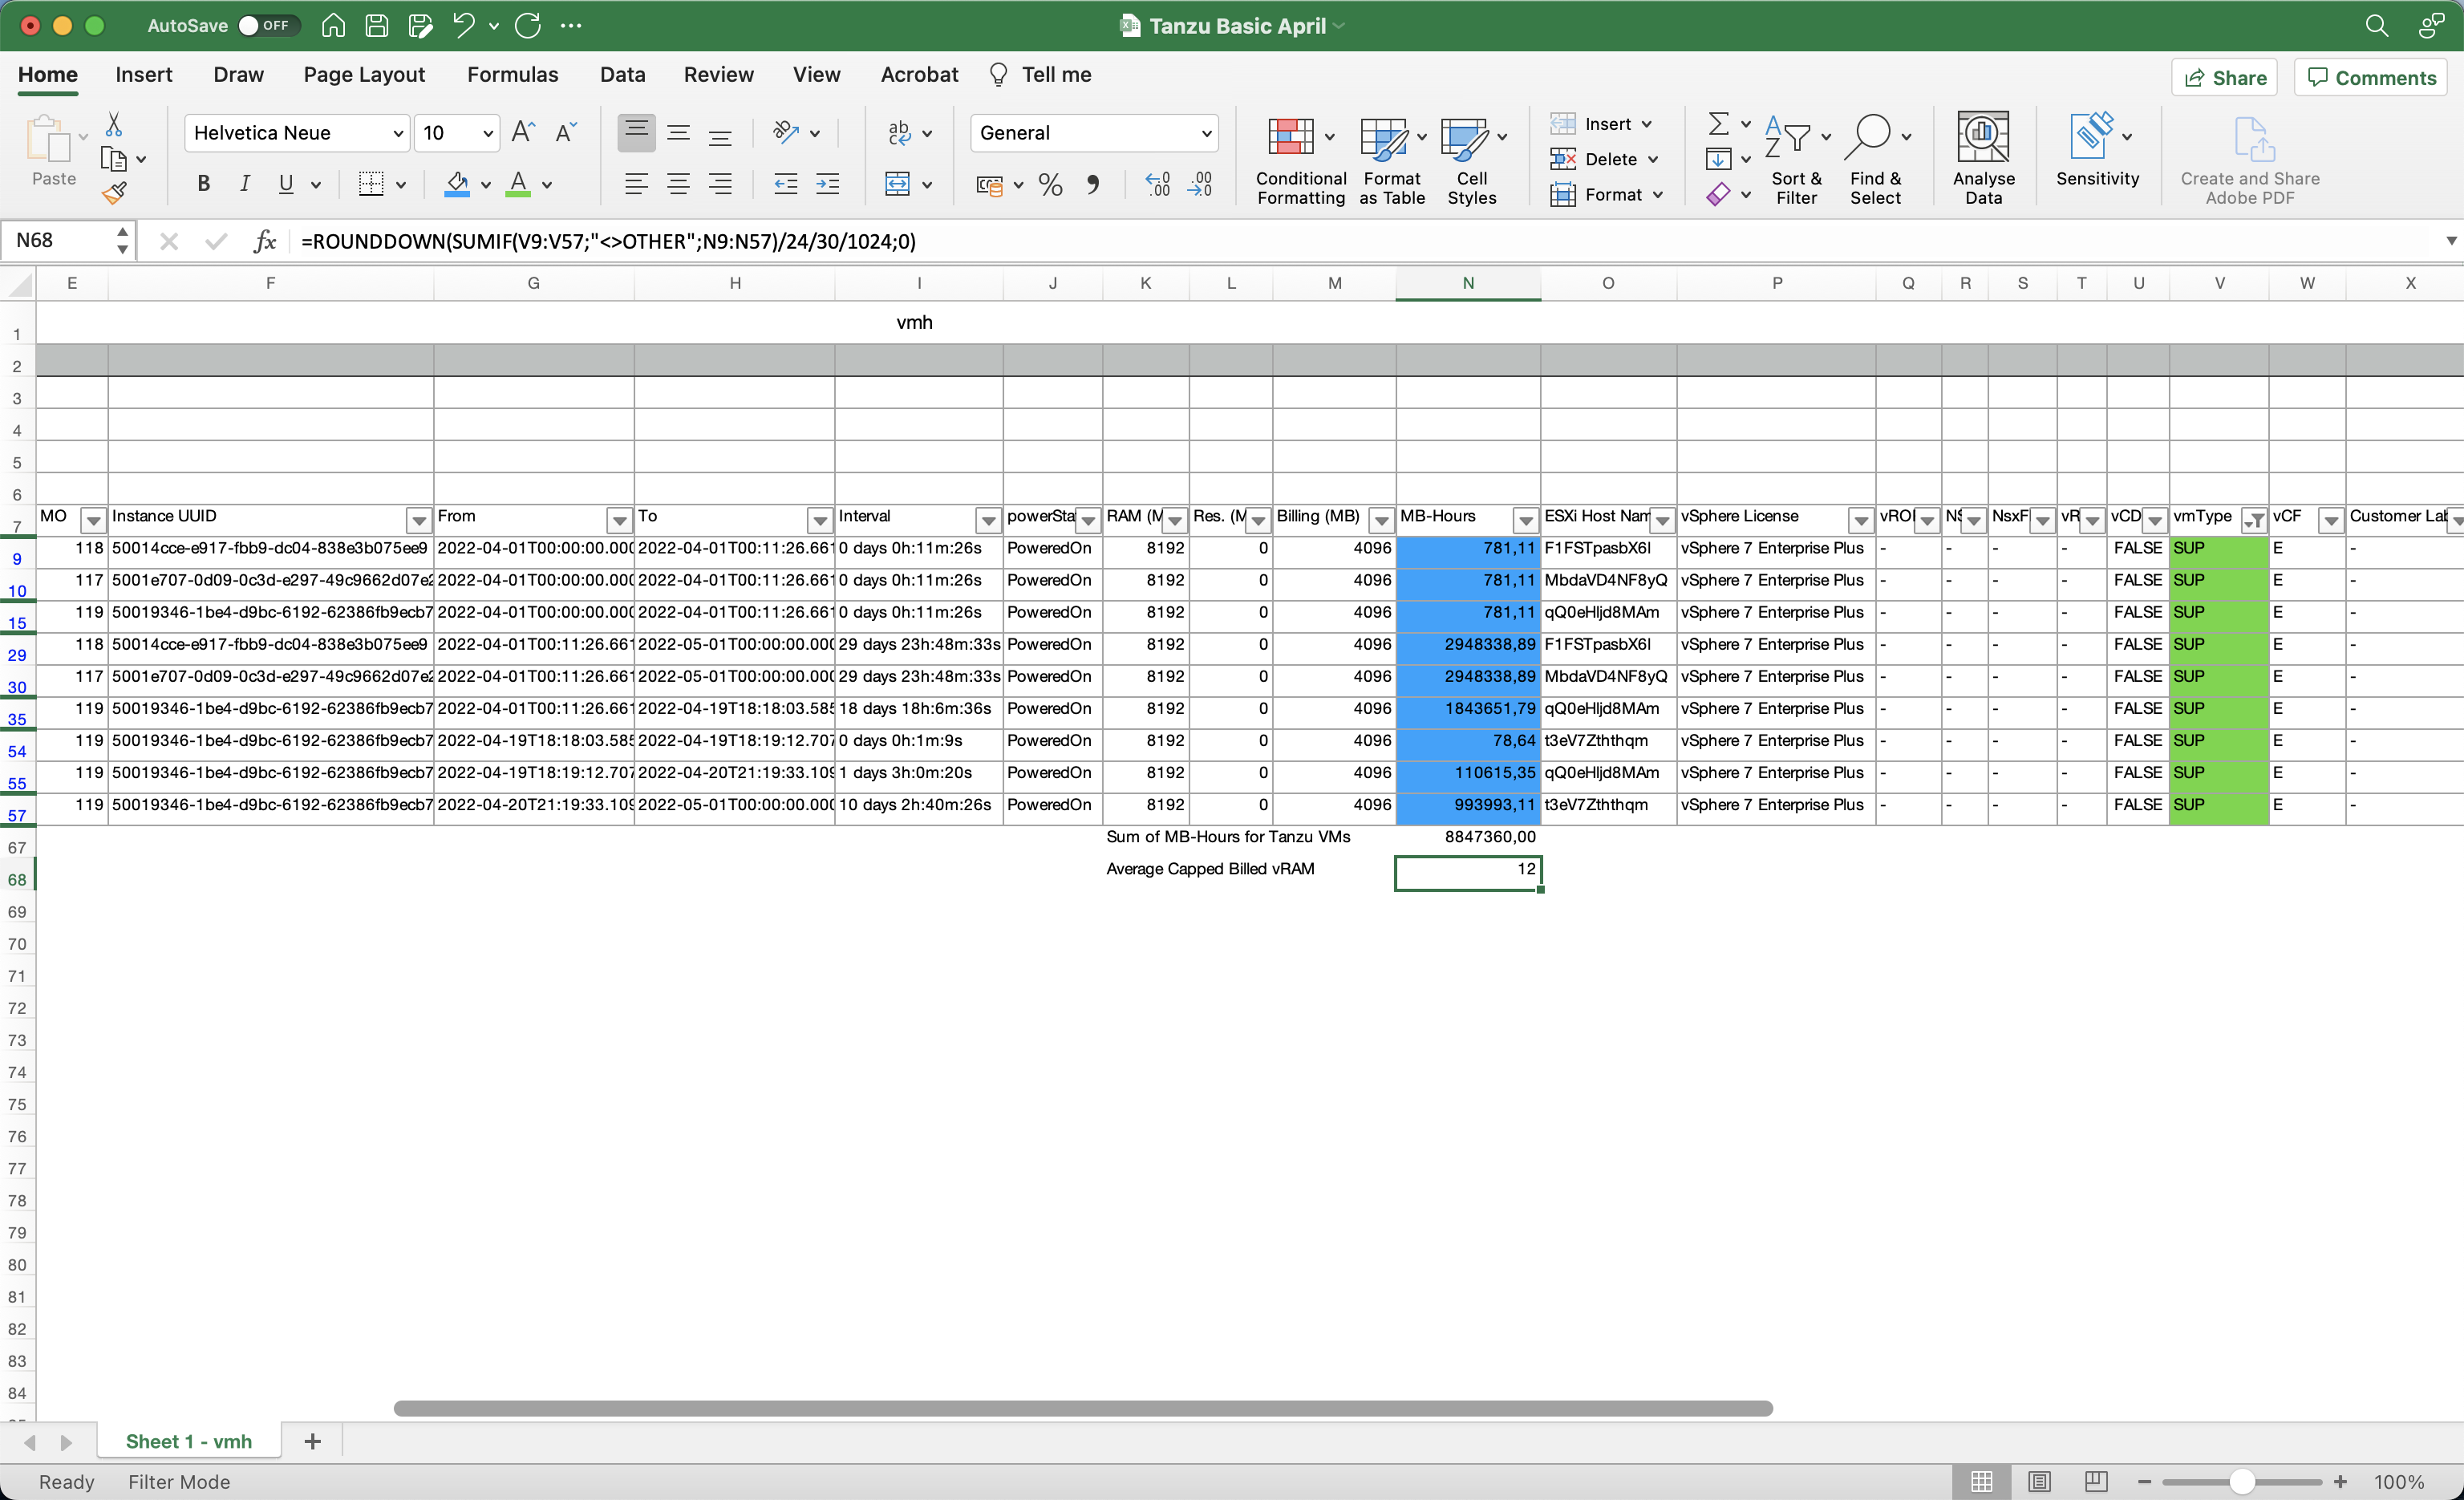Apply Bold formatting
Screen dimensions: 2464x1500
pyautogui.click(x=203, y=184)
